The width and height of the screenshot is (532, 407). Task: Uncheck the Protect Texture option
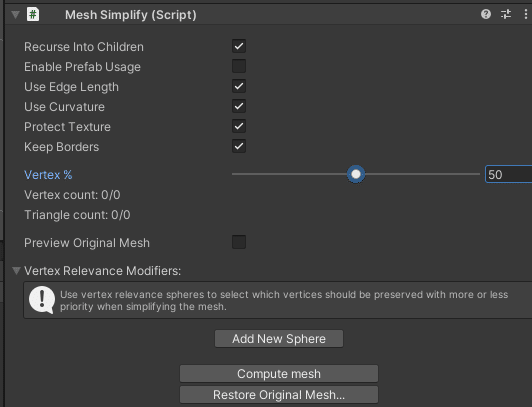239,126
